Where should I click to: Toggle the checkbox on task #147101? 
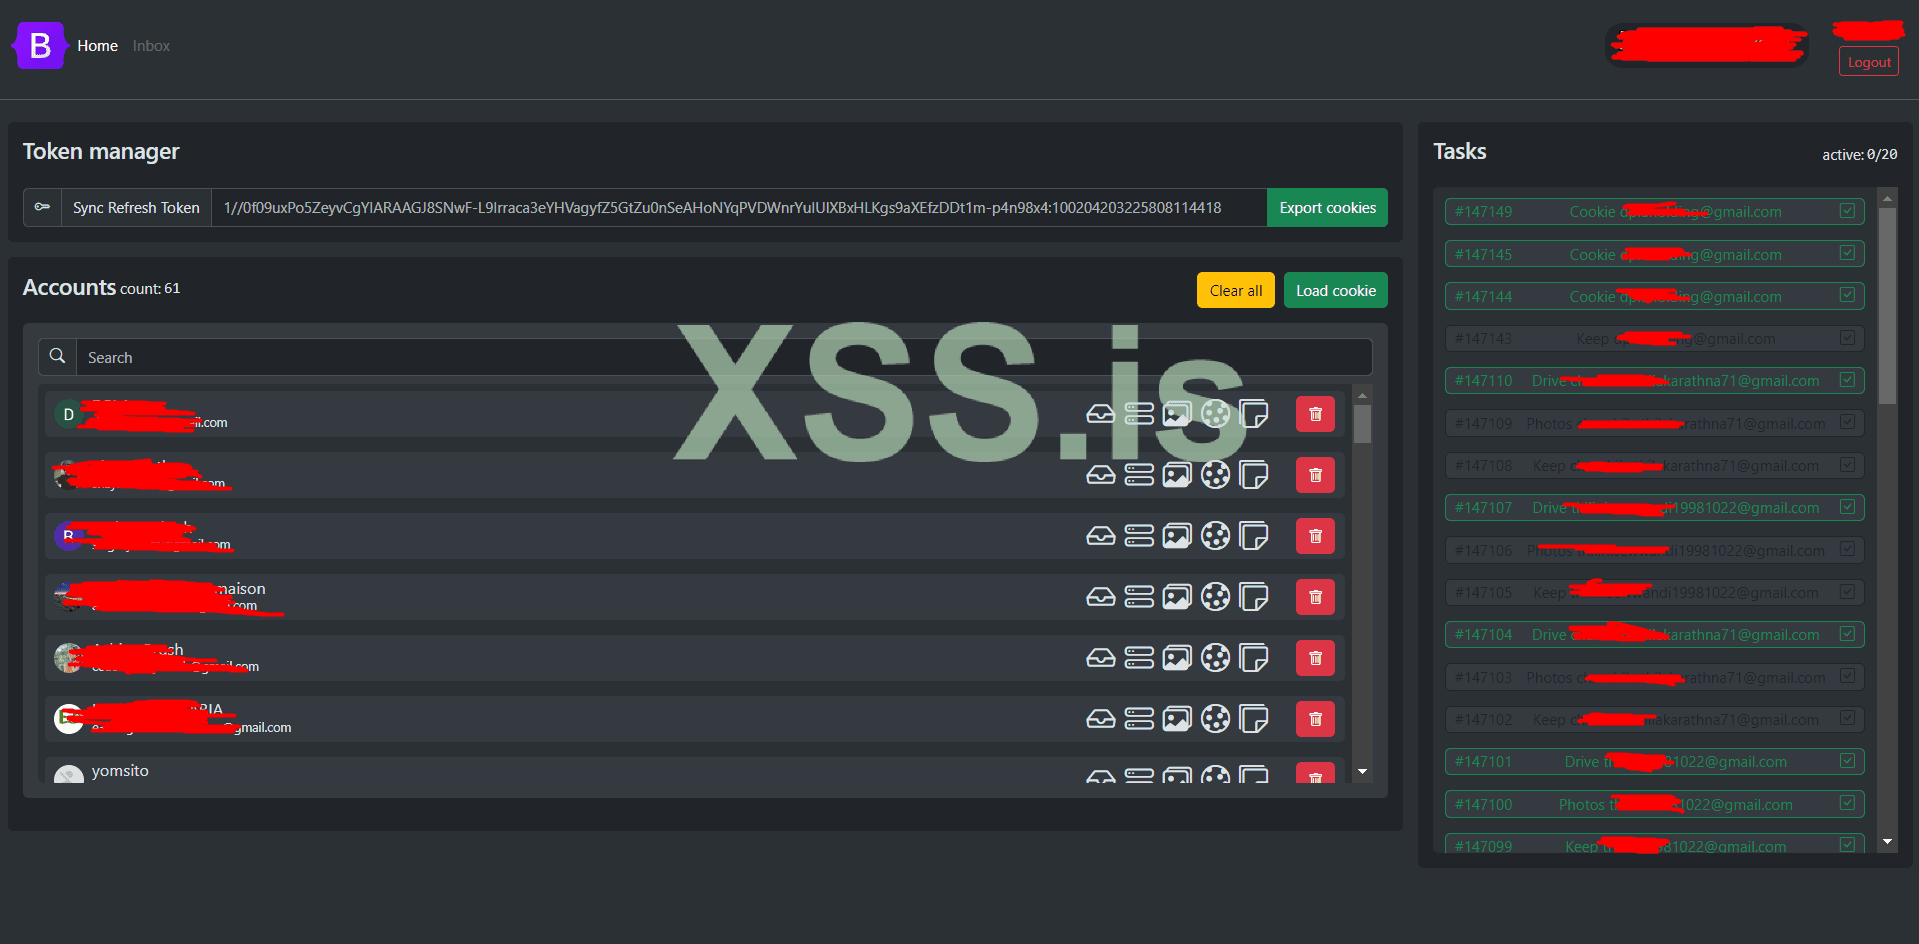click(1847, 761)
